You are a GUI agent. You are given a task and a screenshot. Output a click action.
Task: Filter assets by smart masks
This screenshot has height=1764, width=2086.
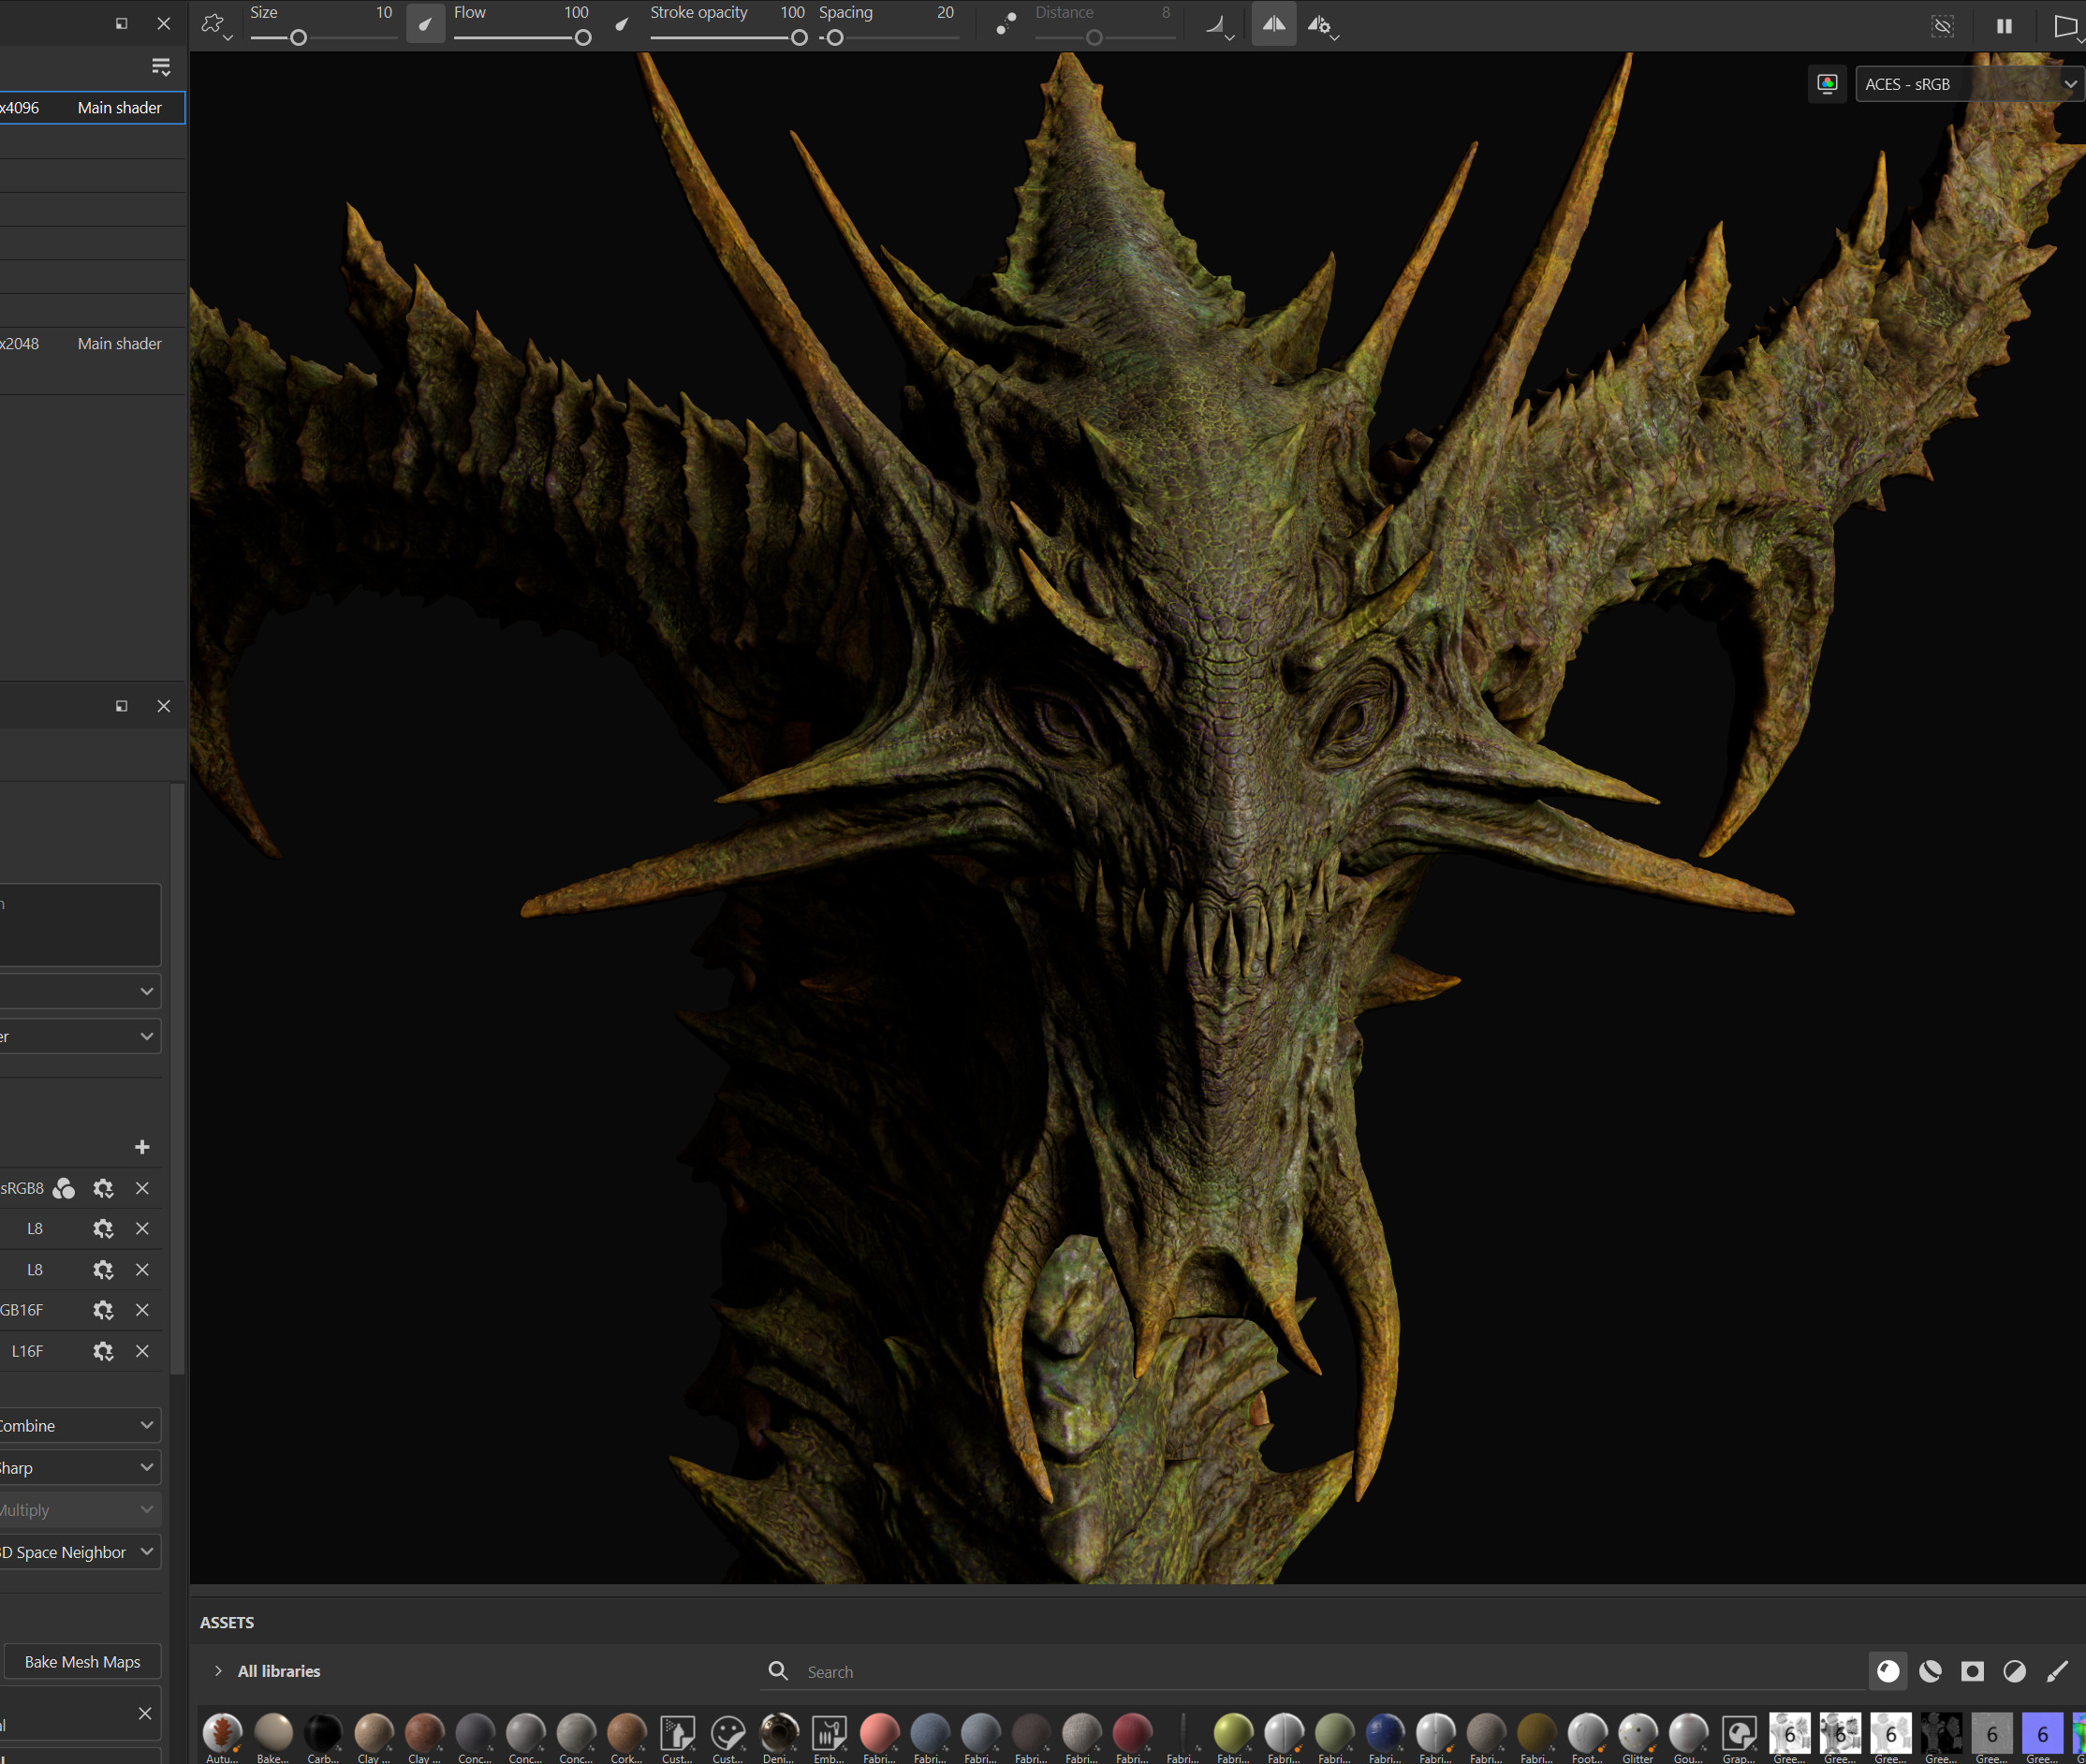click(1972, 1671)
